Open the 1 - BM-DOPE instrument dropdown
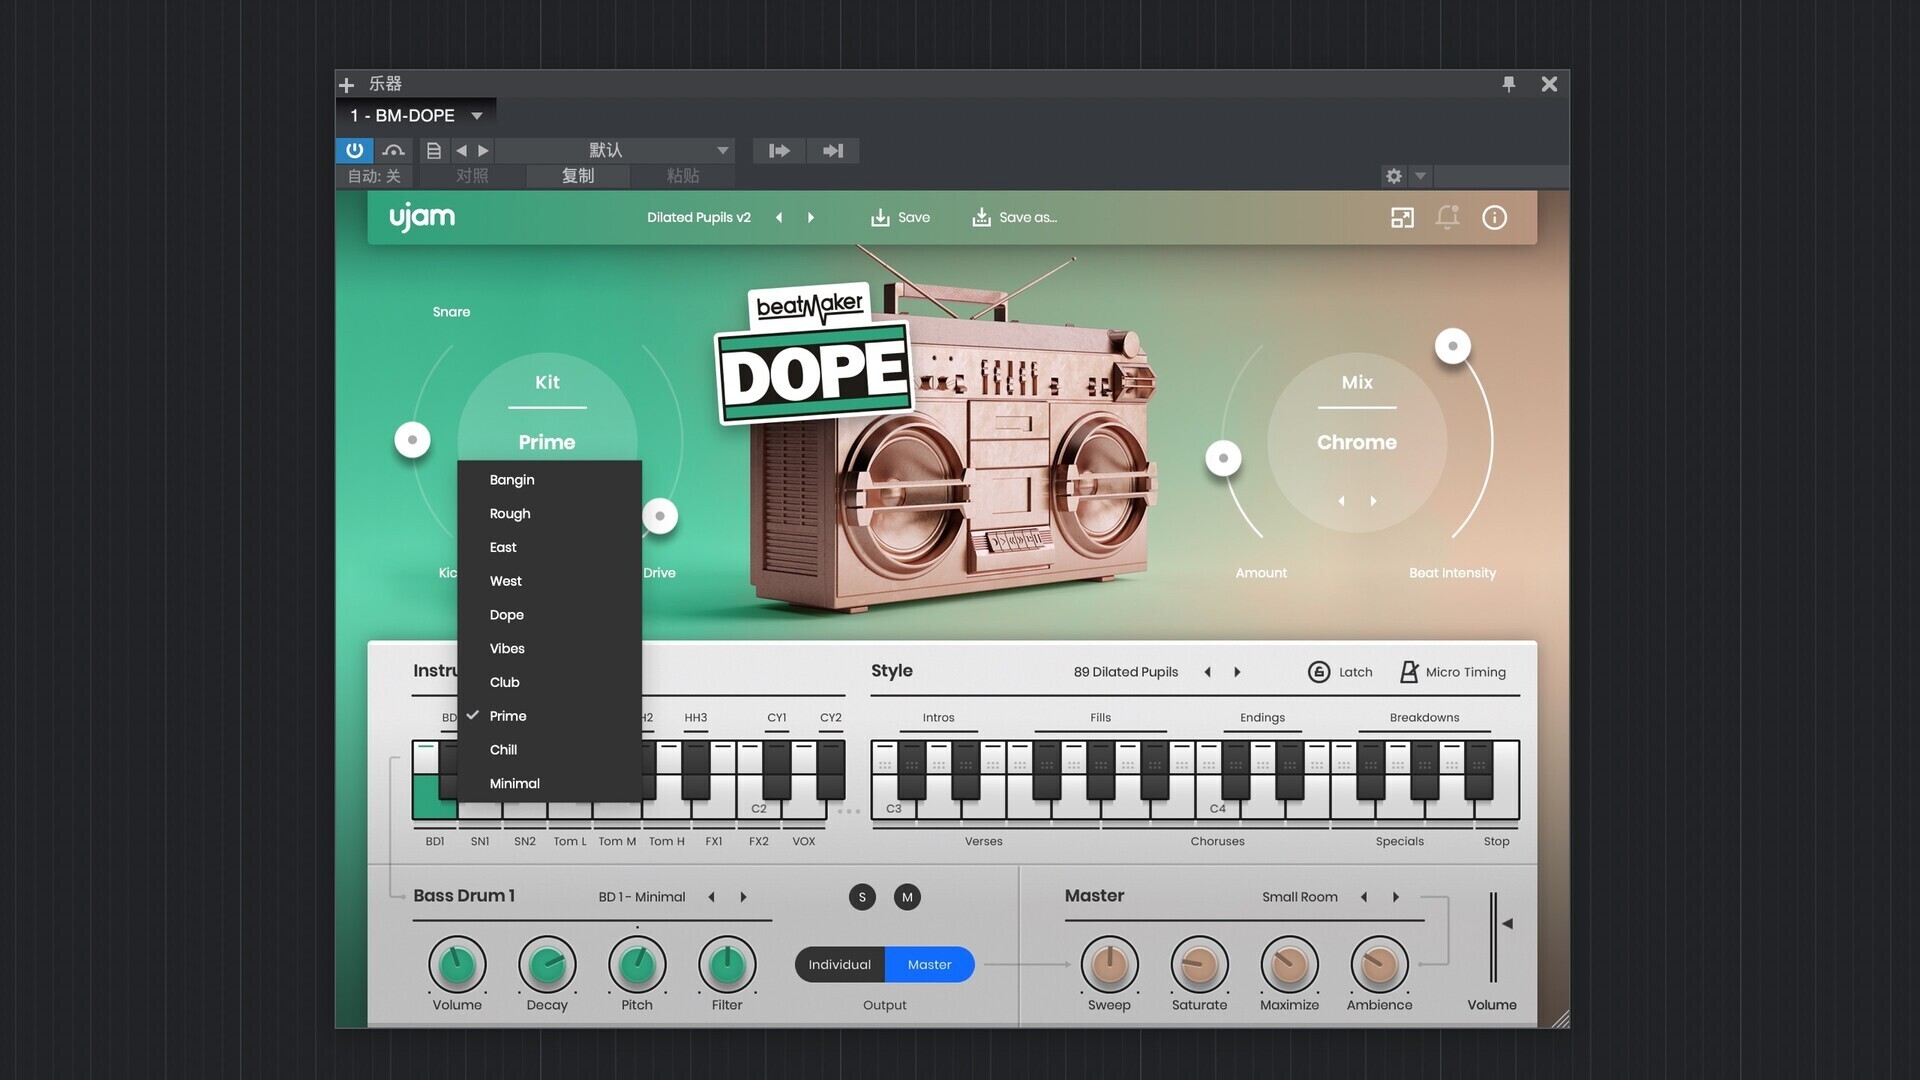 416,116
